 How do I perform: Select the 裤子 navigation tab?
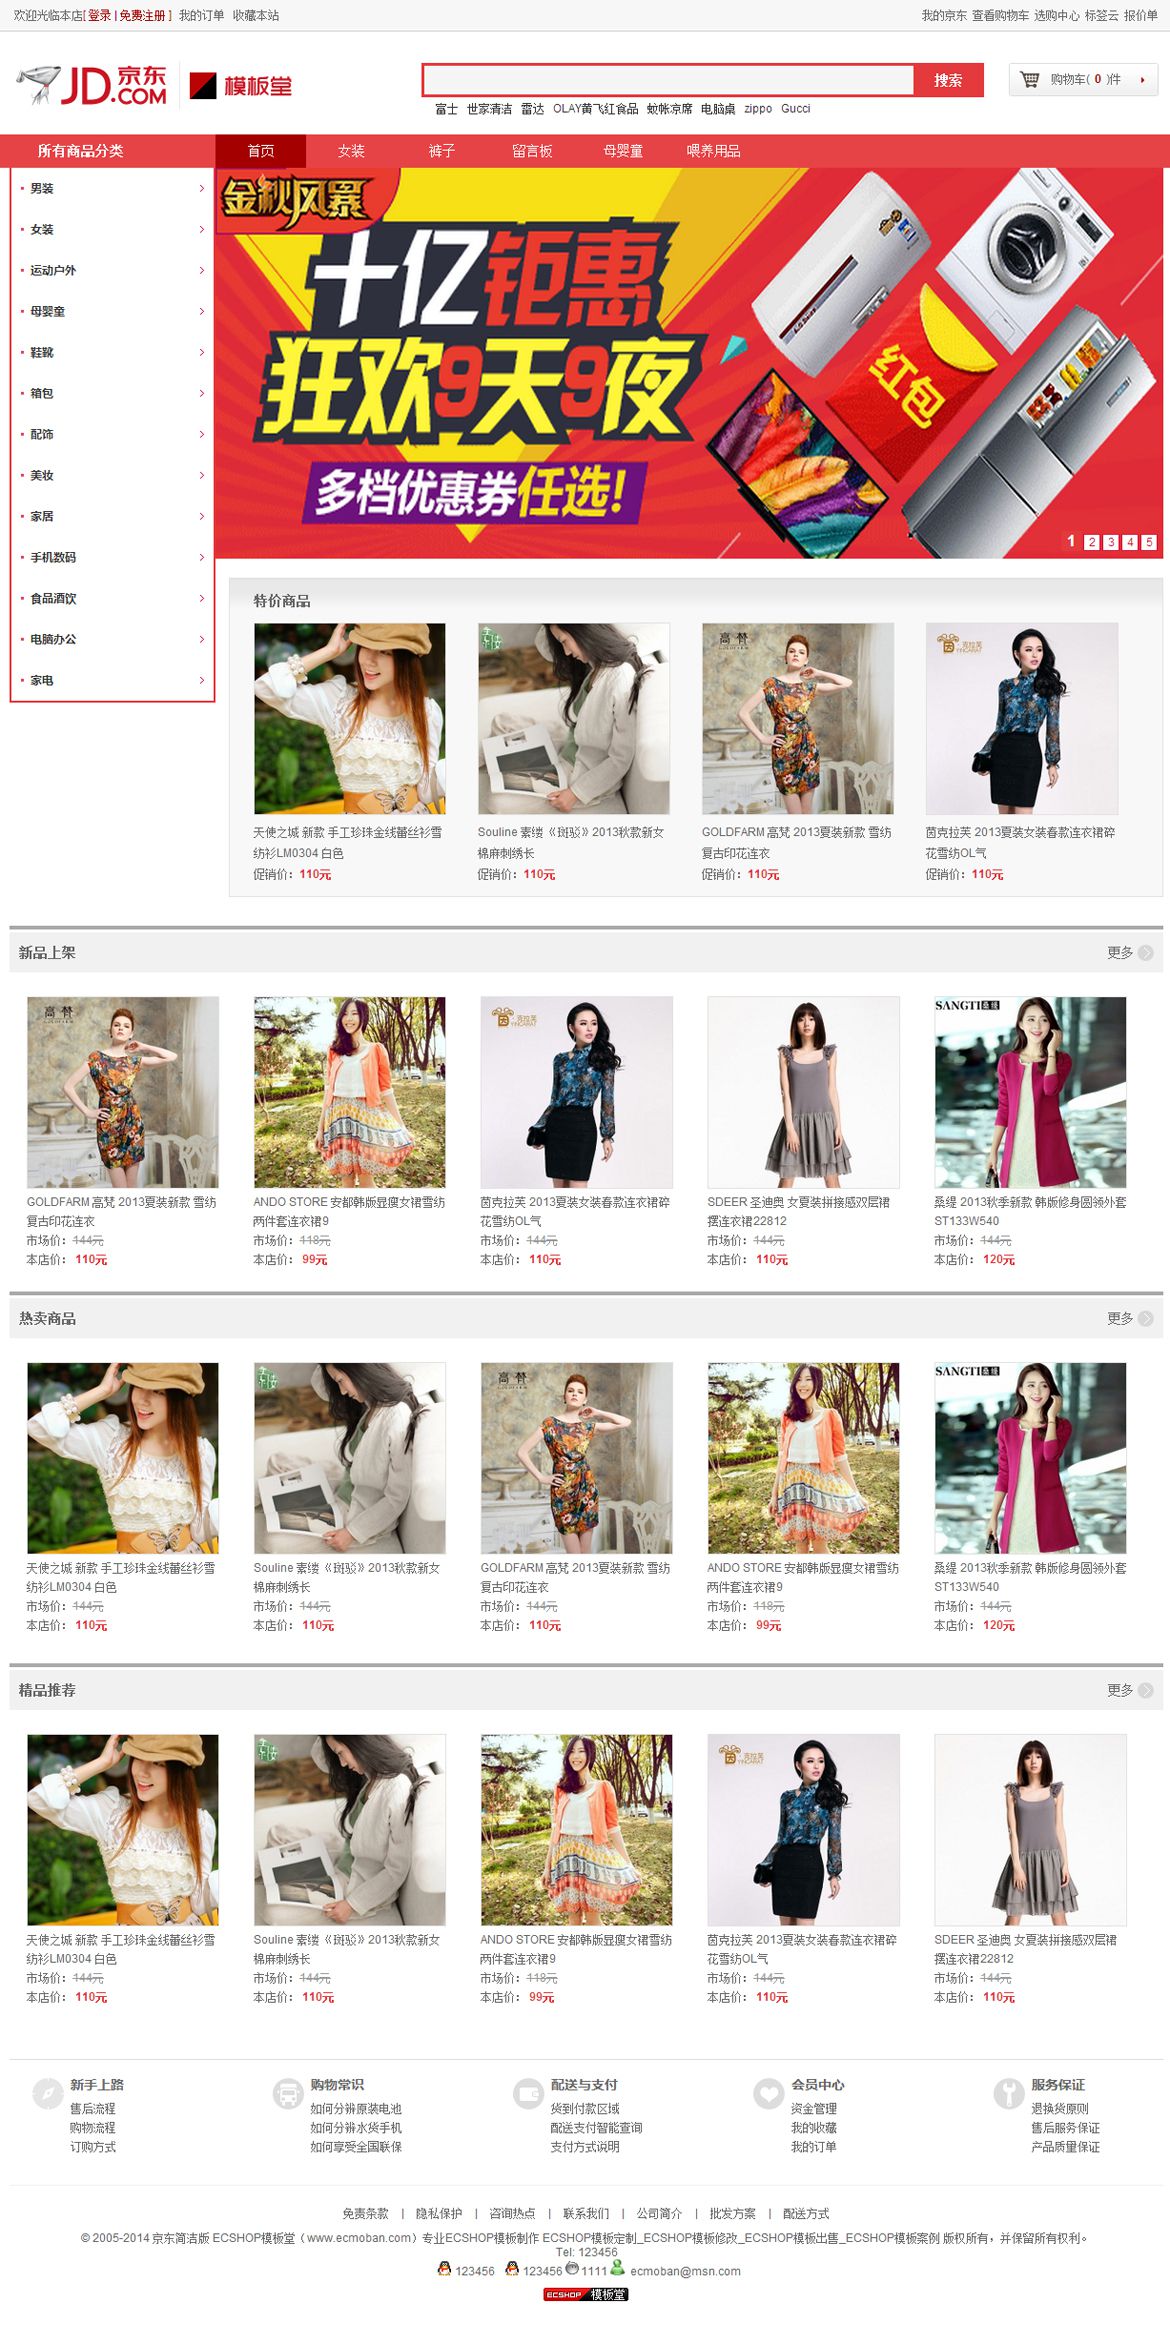click(x=442, y=151)
